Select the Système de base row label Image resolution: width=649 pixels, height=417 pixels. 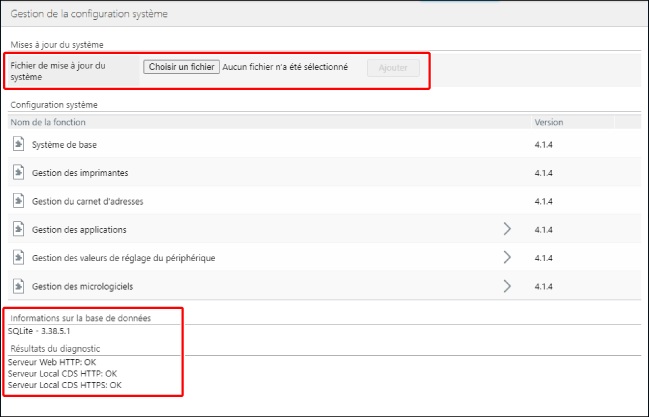[64, 145]
